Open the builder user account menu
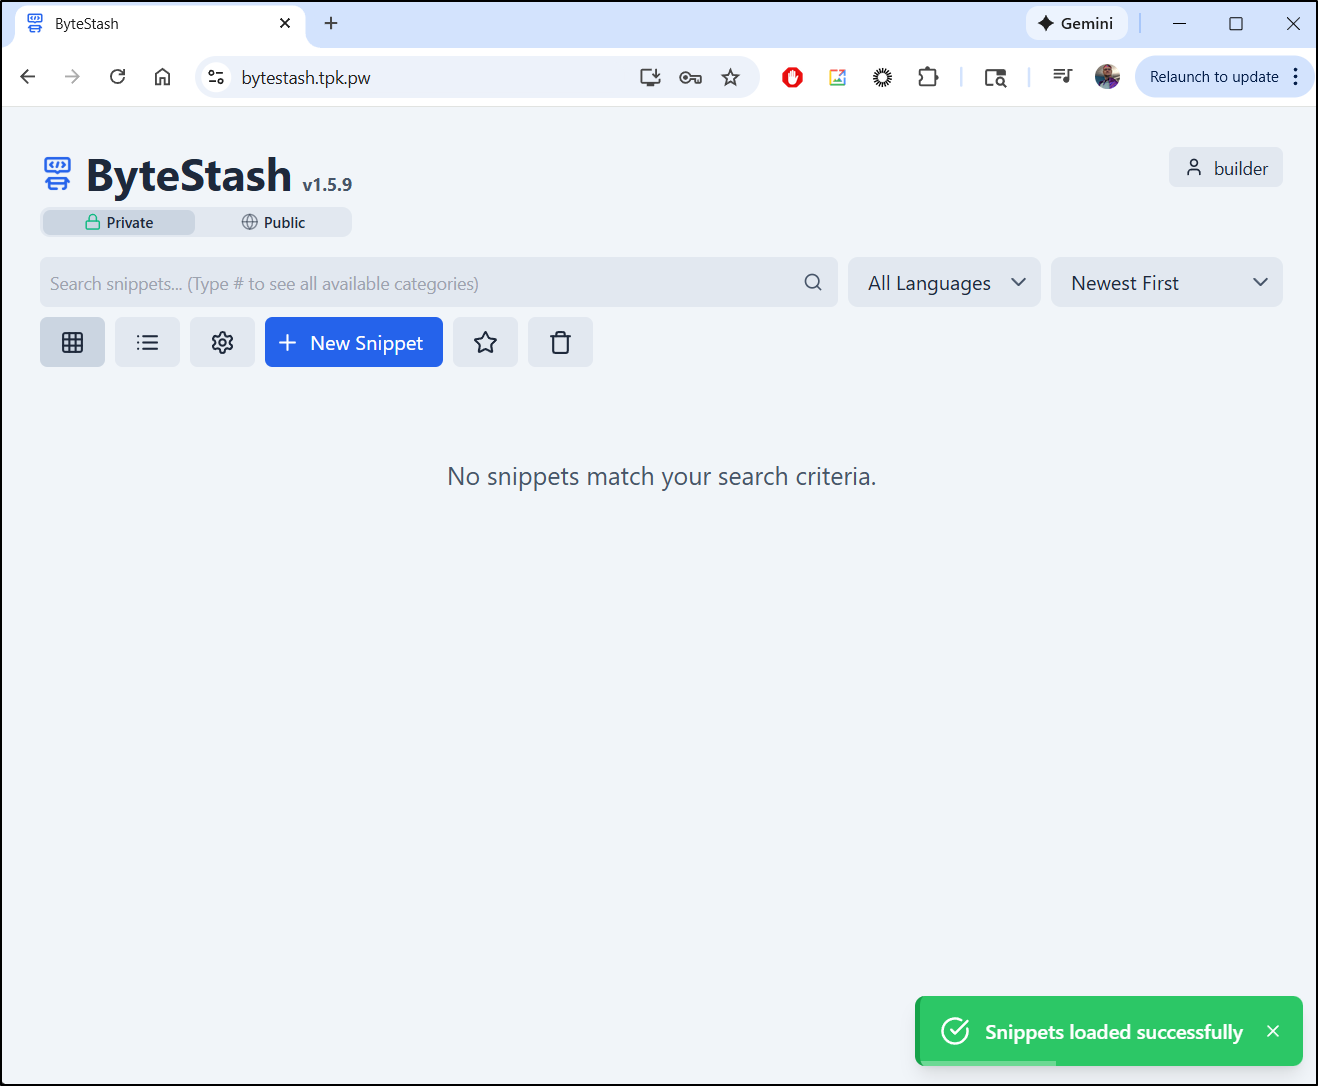The width and height of the screenshot is (1318, 1086). [1225, 167]
